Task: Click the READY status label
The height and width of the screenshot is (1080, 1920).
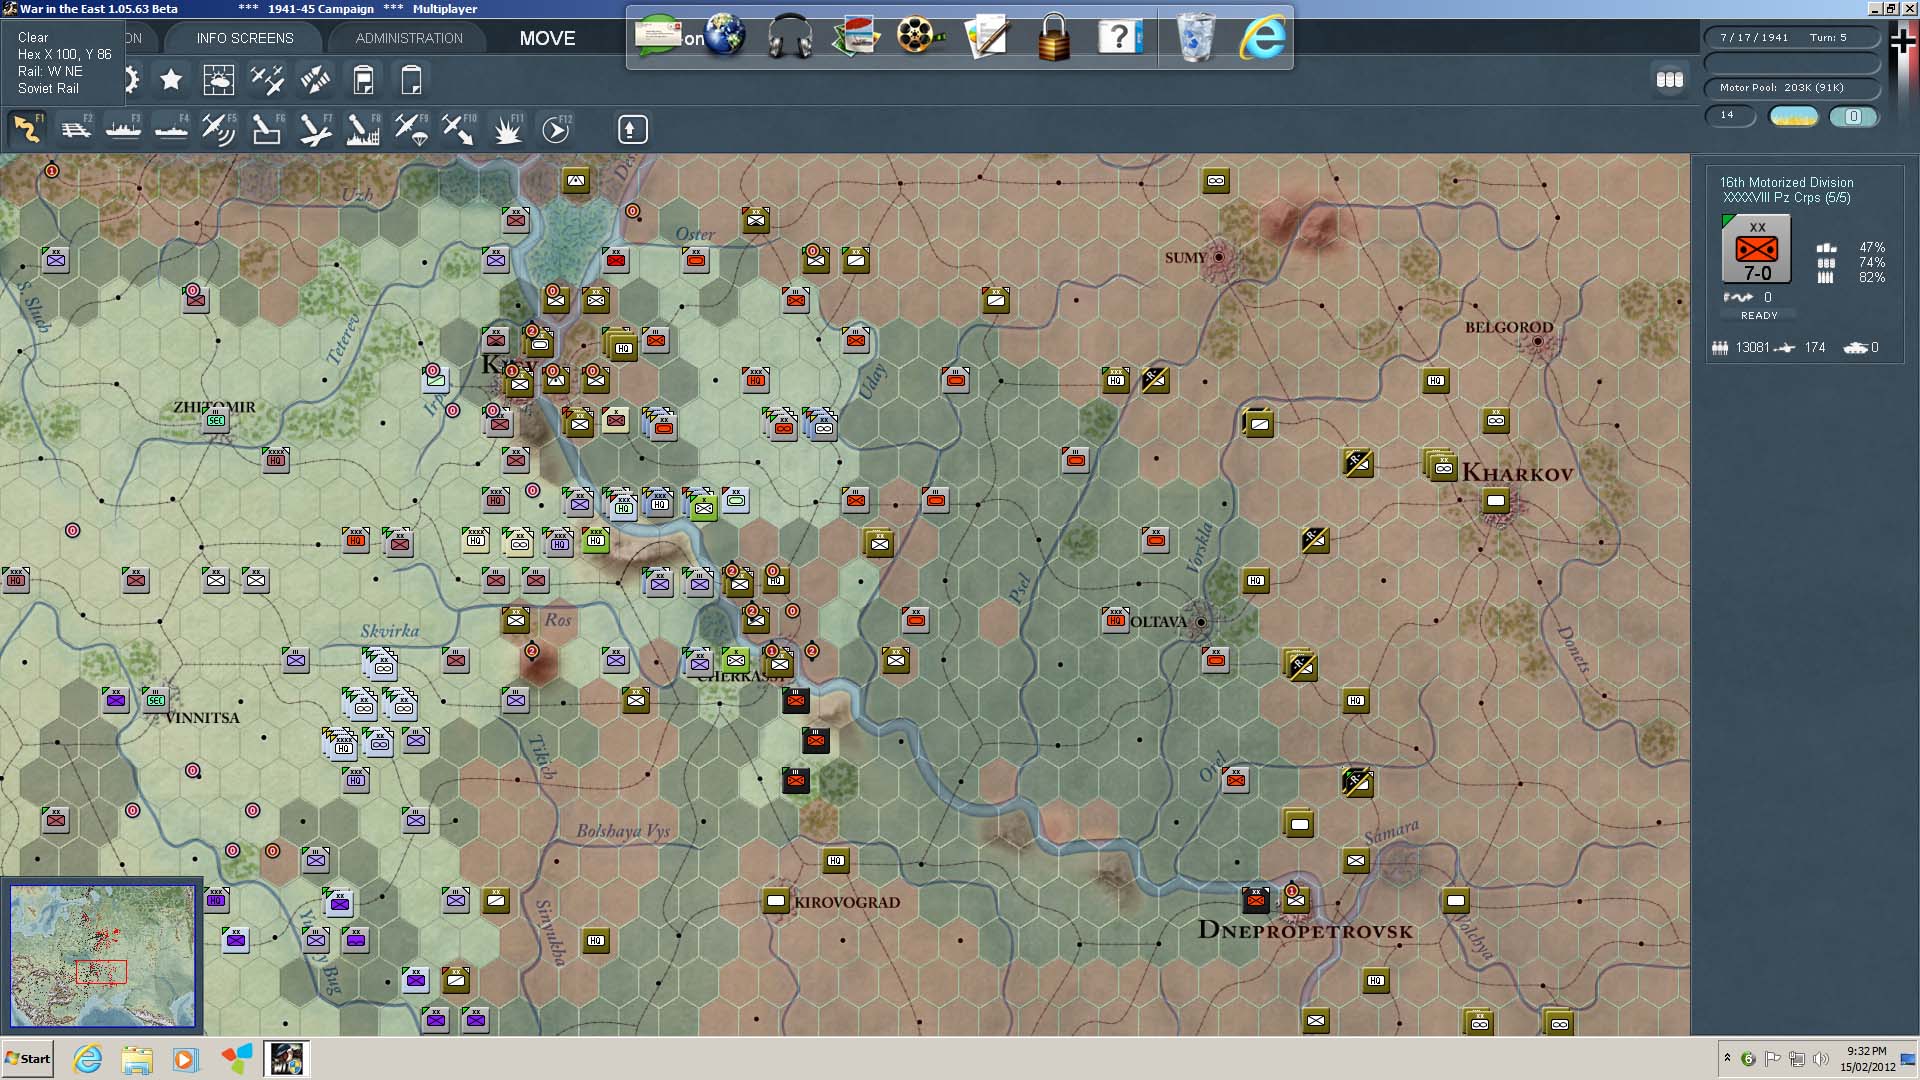Action: pyautogui.click(x=1759, y=315)
